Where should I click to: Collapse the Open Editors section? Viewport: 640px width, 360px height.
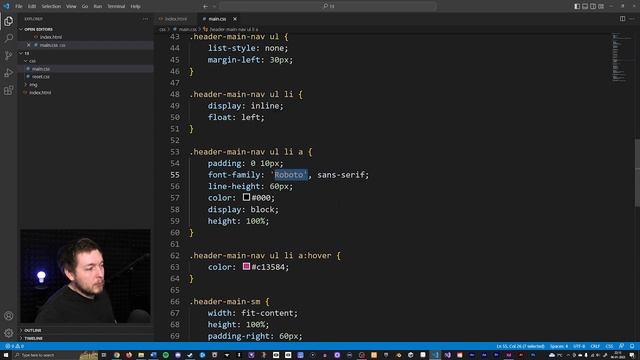pyautogui.click(x=38, y=29)
